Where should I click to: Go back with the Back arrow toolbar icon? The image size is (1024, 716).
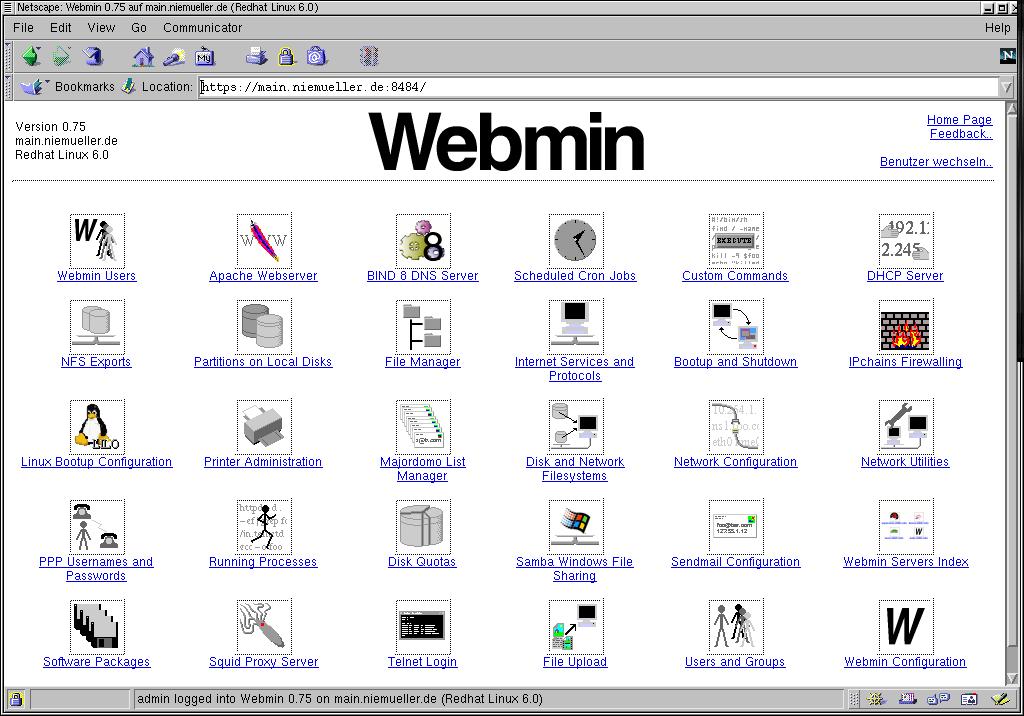point(31,56)
